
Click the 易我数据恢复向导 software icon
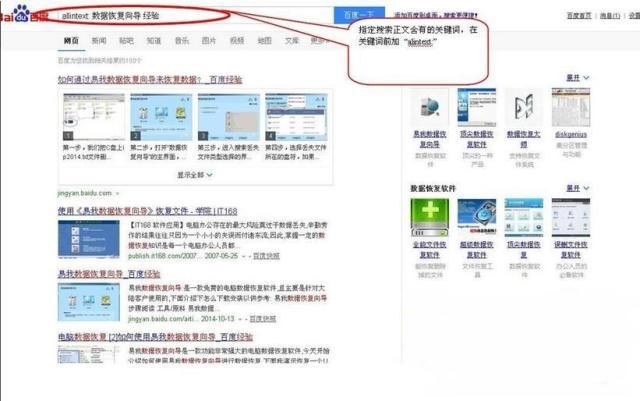(429, 107)
